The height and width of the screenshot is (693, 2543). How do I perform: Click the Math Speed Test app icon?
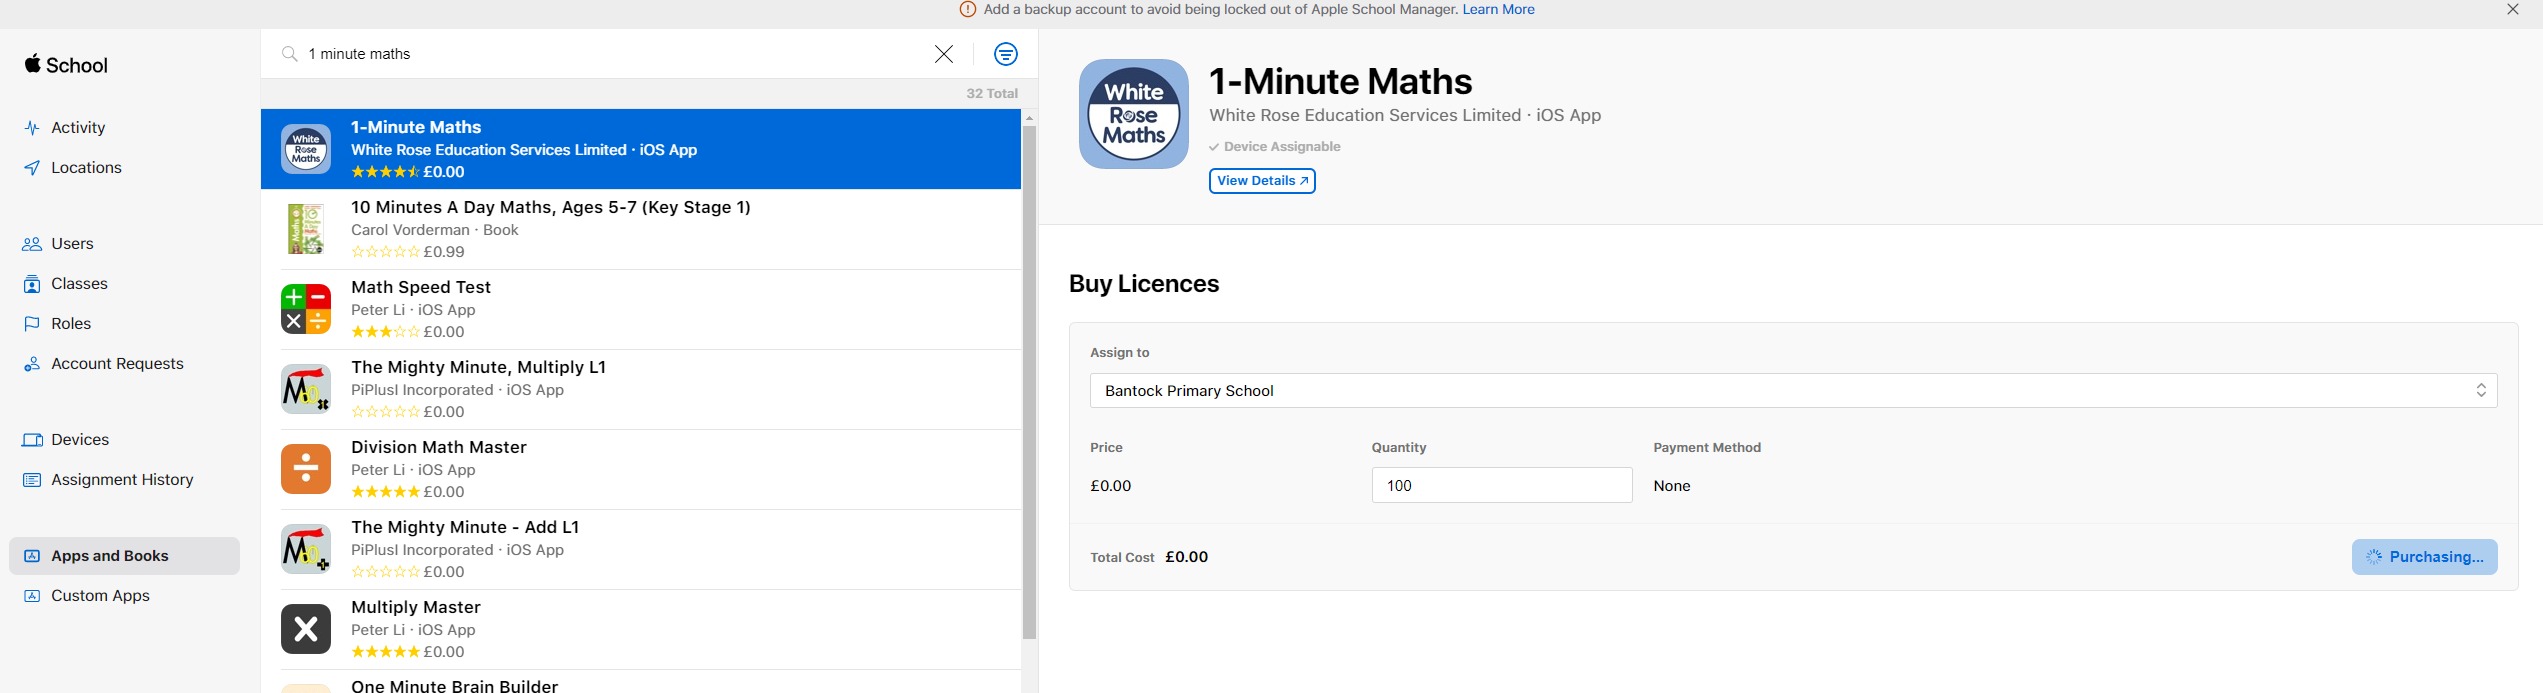click(x=306, y=309)
